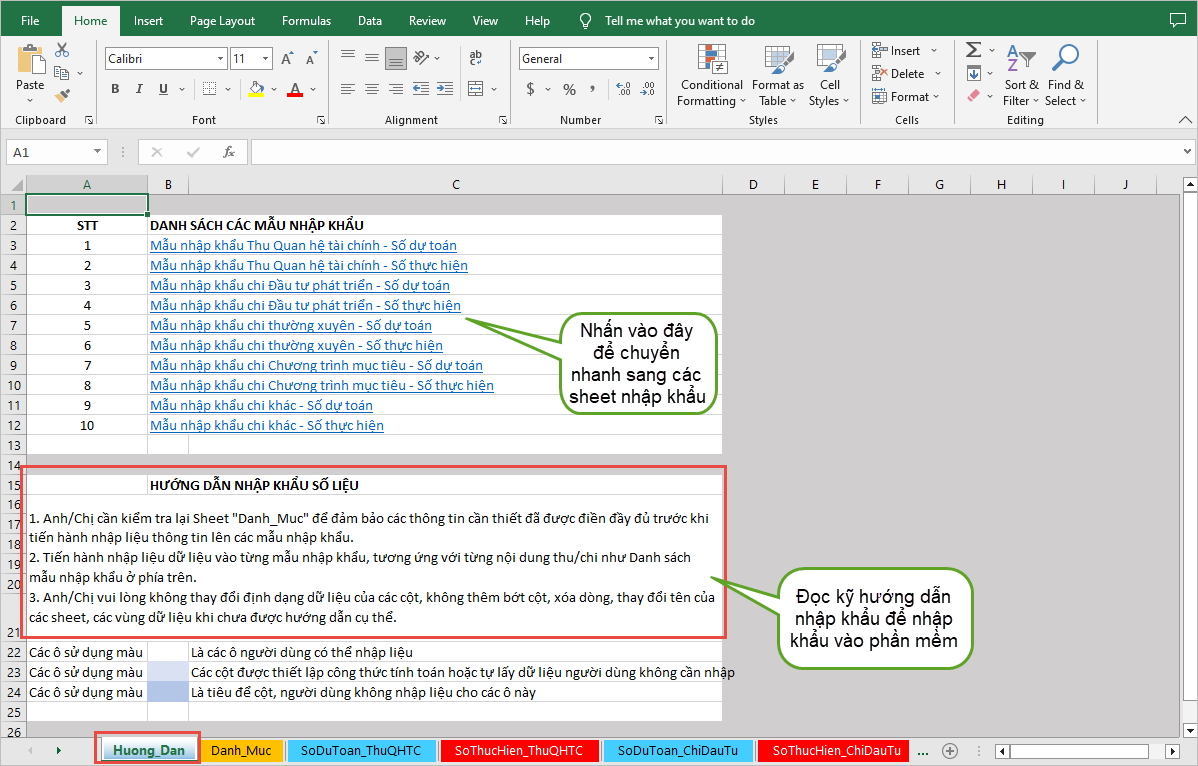Toggle Wrap Text option
Screen dimensions: 1198x766
476,59
